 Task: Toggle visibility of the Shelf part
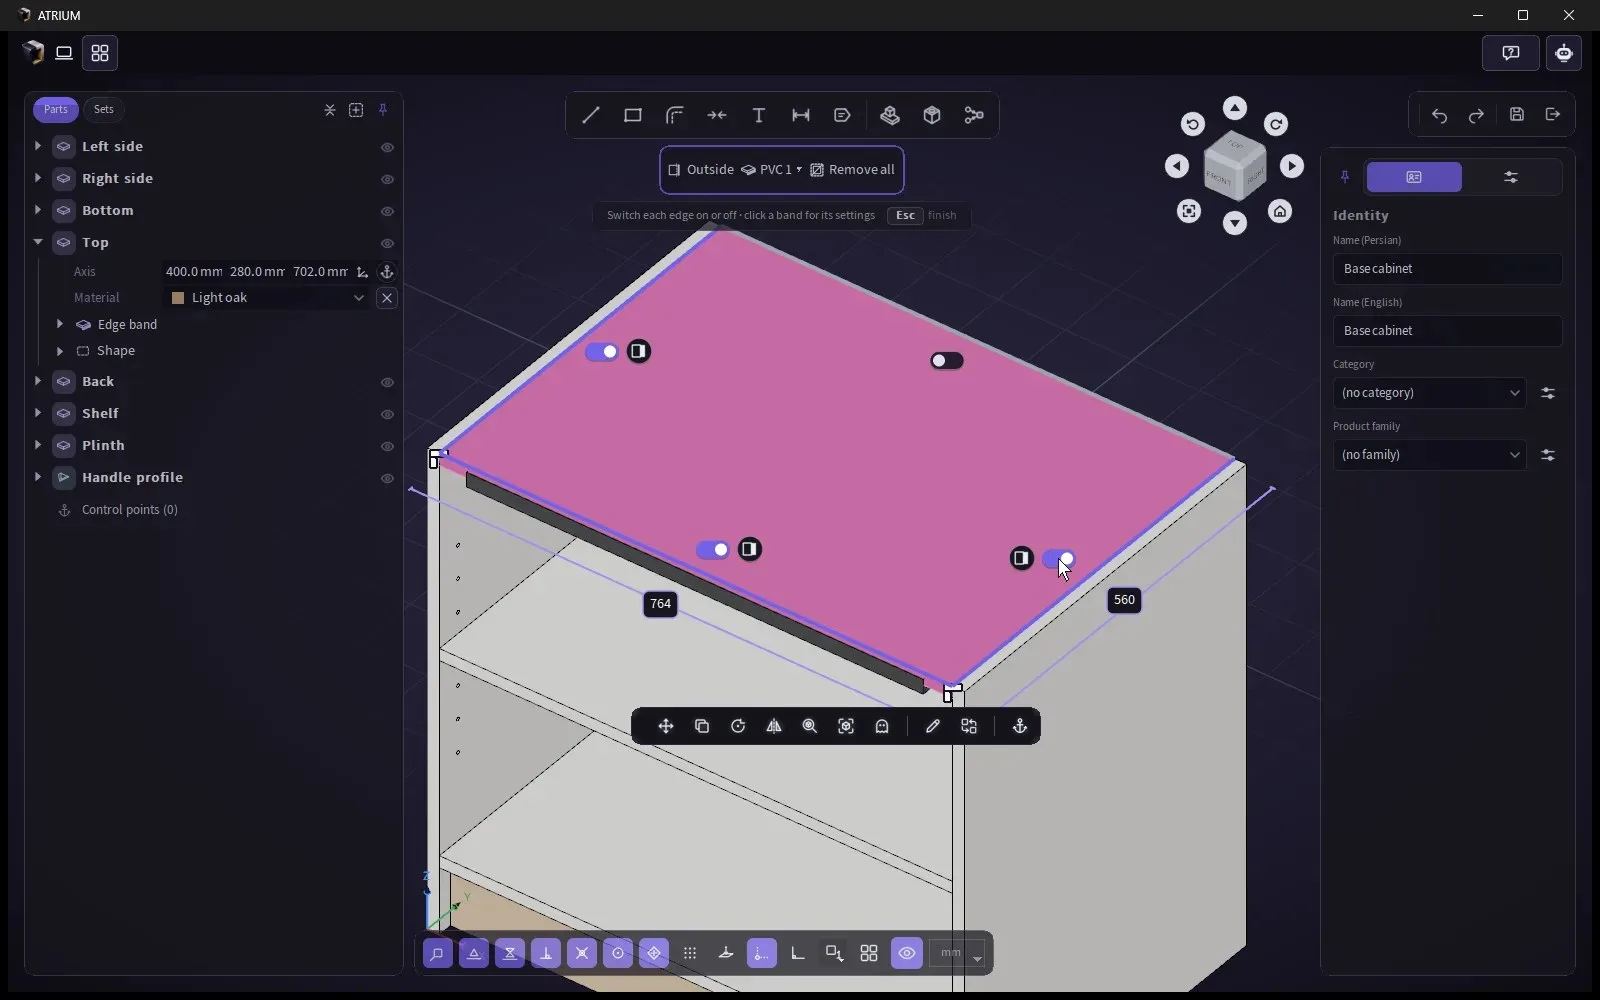[x=387, y=414]
